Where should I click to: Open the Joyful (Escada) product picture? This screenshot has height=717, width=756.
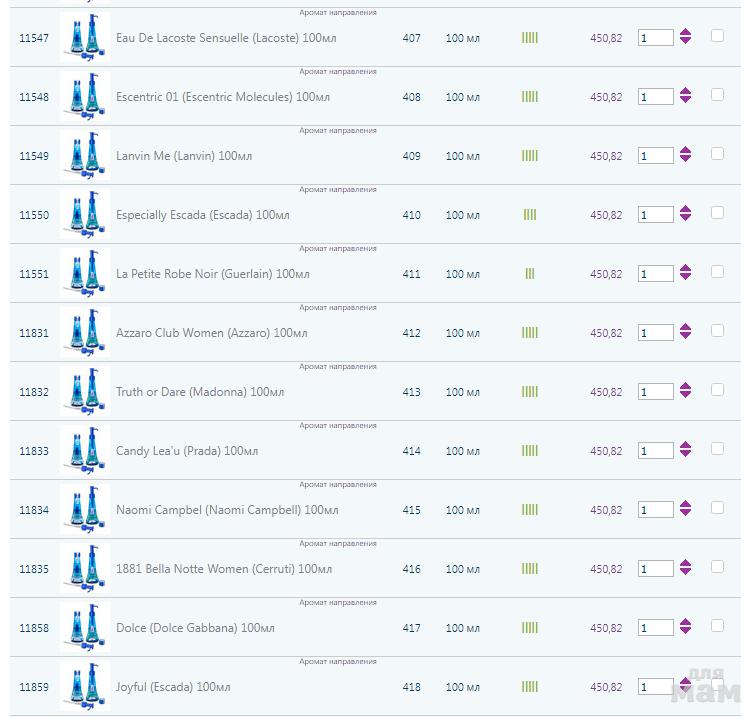click(84, 687)
